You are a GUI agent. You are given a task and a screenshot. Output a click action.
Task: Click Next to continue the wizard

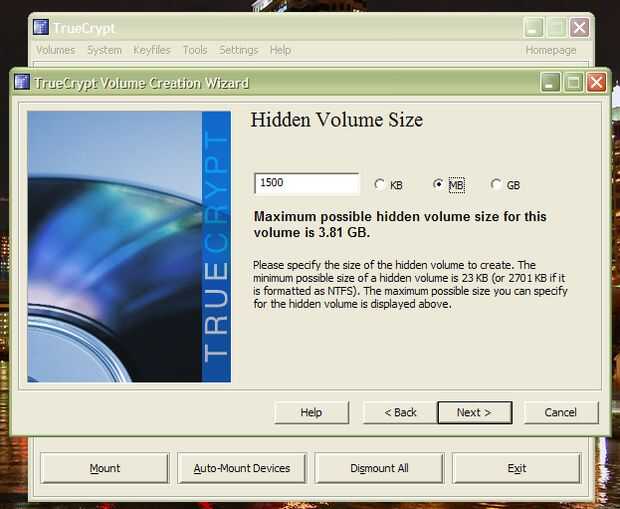coord(474,412)
